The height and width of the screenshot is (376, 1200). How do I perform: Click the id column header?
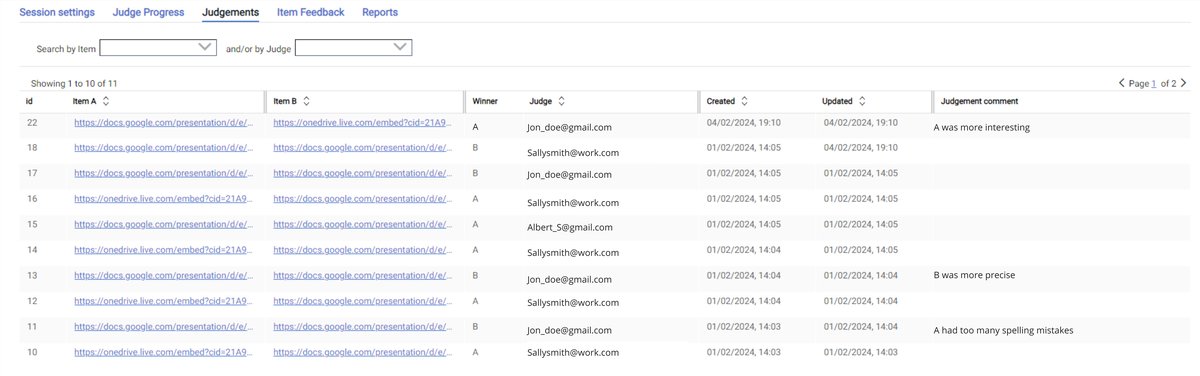[29, 101]
